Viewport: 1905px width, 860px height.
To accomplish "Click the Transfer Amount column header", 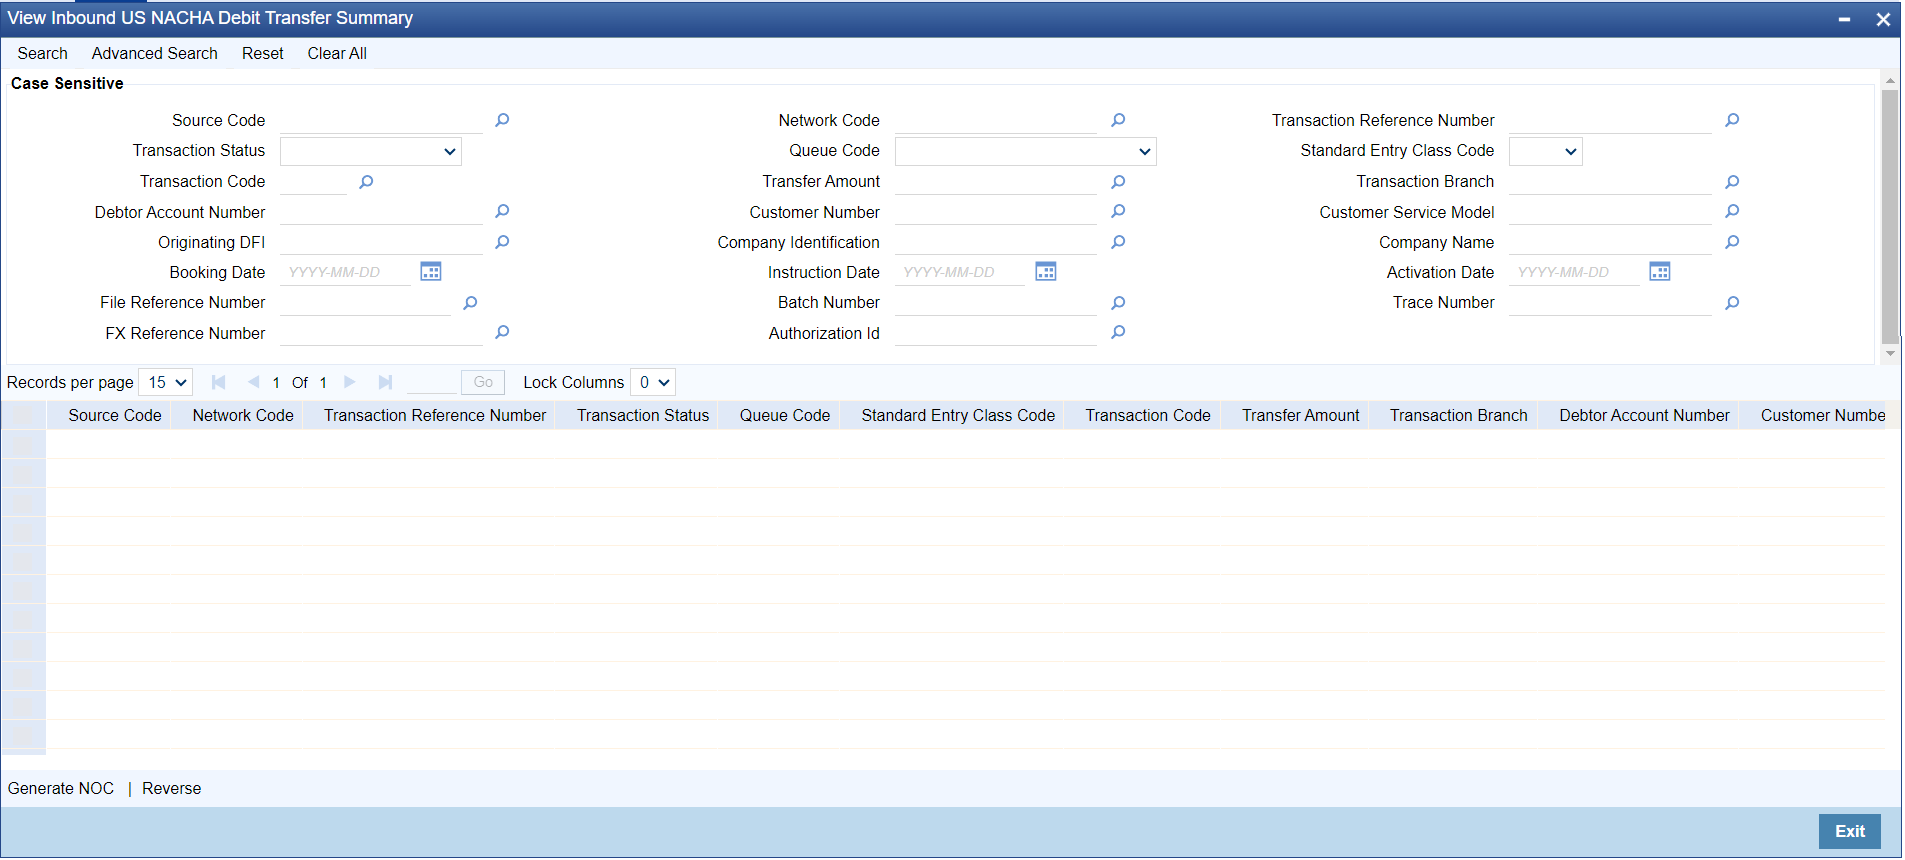I will [1301, 415].
